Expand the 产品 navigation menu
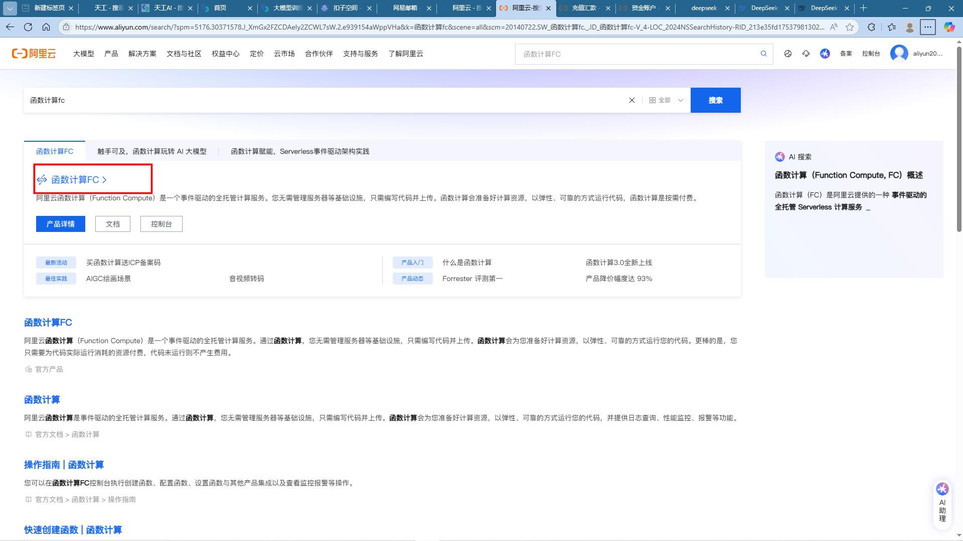 (111, 53)
